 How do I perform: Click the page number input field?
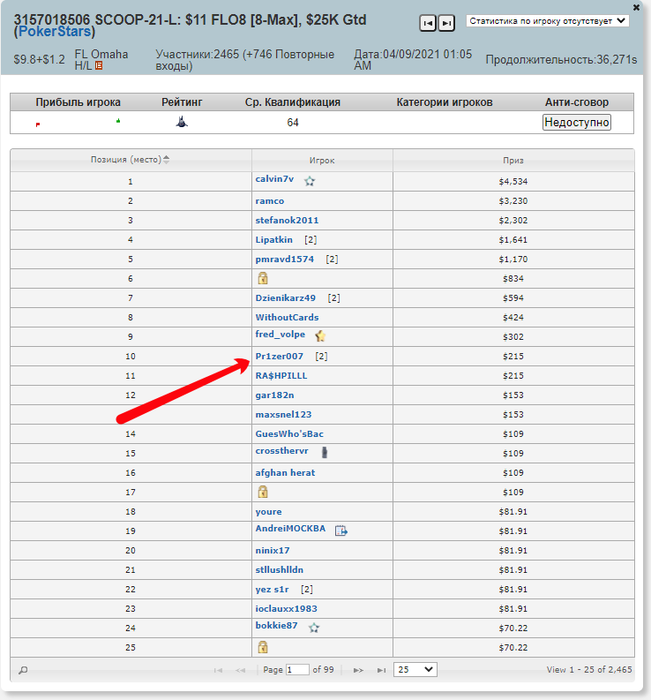(x=297, y=670)
